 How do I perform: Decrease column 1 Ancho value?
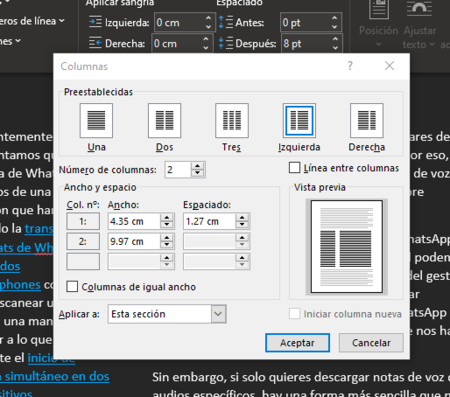click(167, 225)
